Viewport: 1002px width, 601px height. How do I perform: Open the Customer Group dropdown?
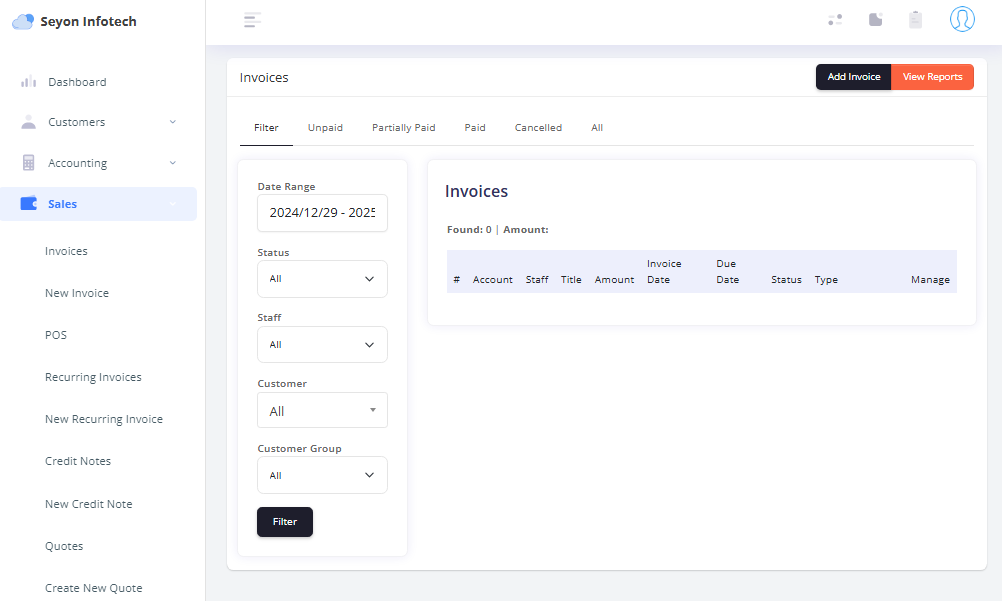(x=322, y=476)
